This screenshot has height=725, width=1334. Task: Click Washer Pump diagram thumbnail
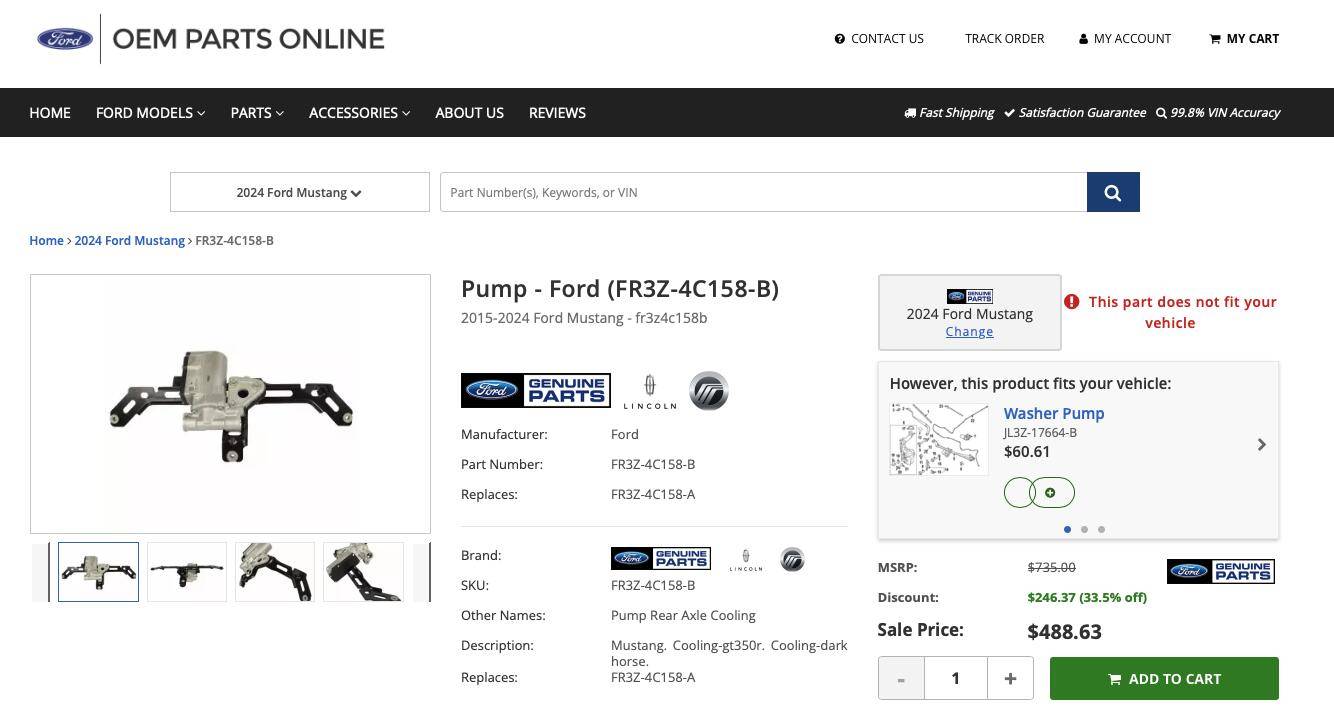coord(939,439)
